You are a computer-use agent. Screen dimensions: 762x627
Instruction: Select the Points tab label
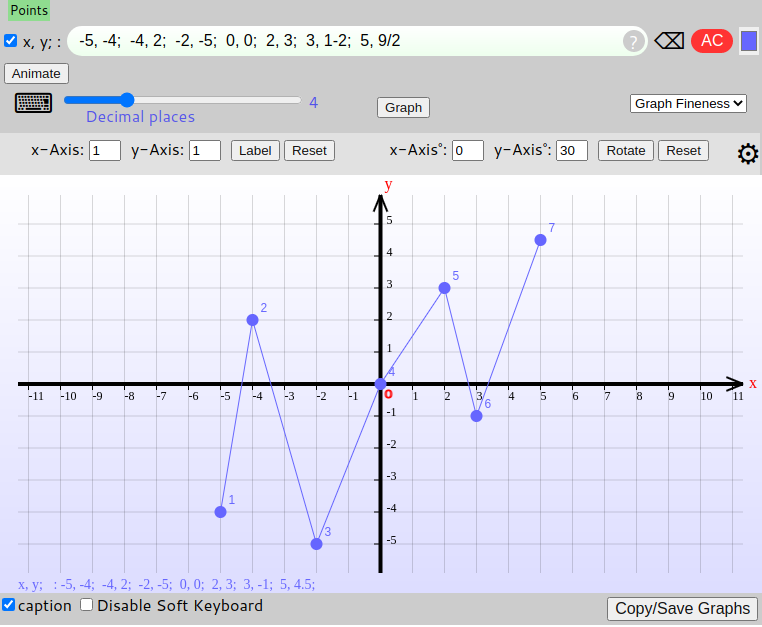[x=29, y=10]
